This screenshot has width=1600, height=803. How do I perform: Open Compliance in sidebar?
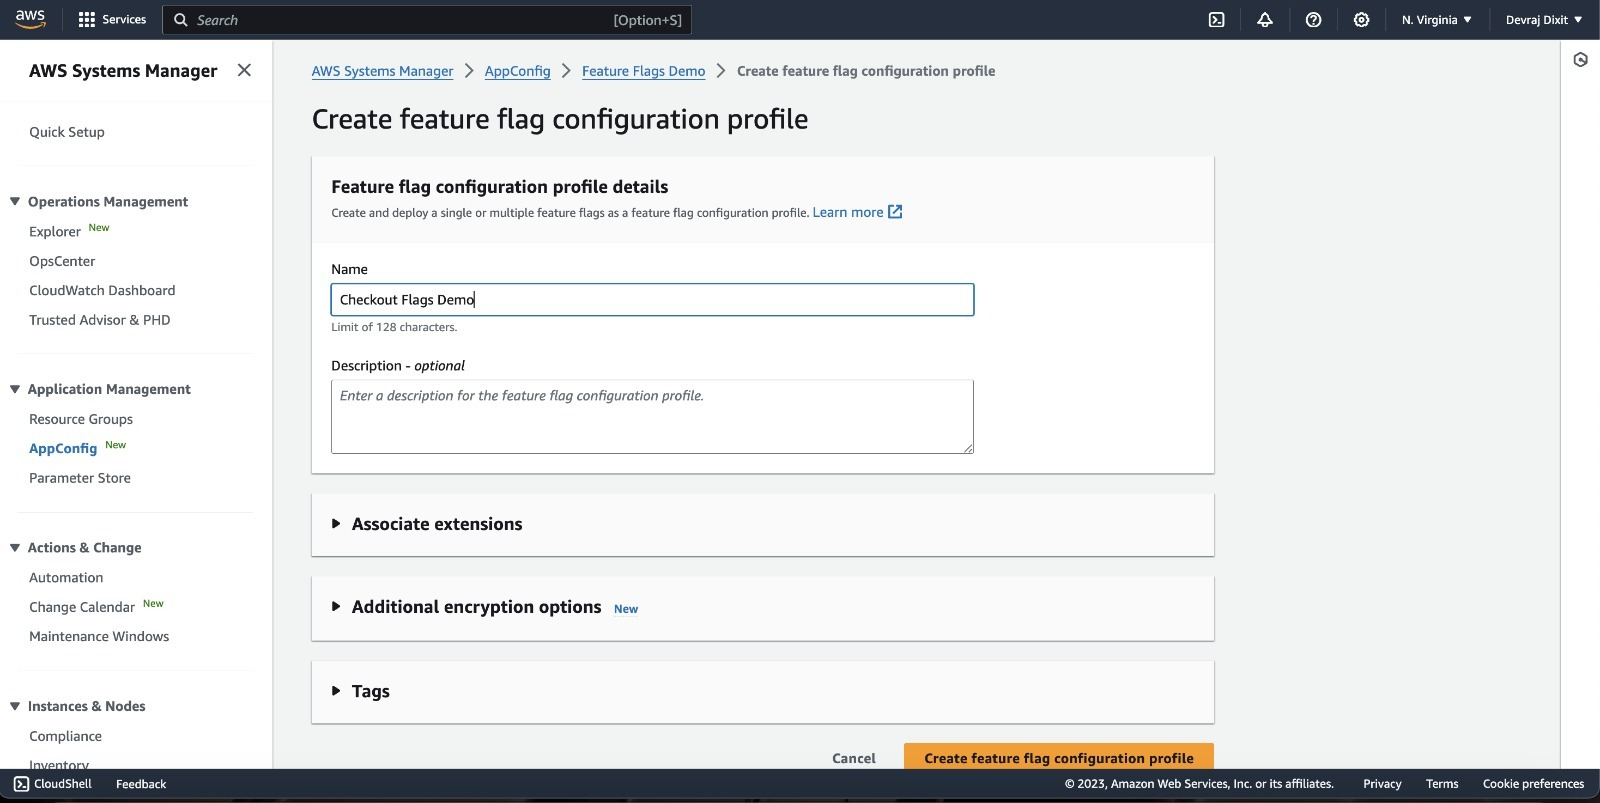[x=65, y=736]
